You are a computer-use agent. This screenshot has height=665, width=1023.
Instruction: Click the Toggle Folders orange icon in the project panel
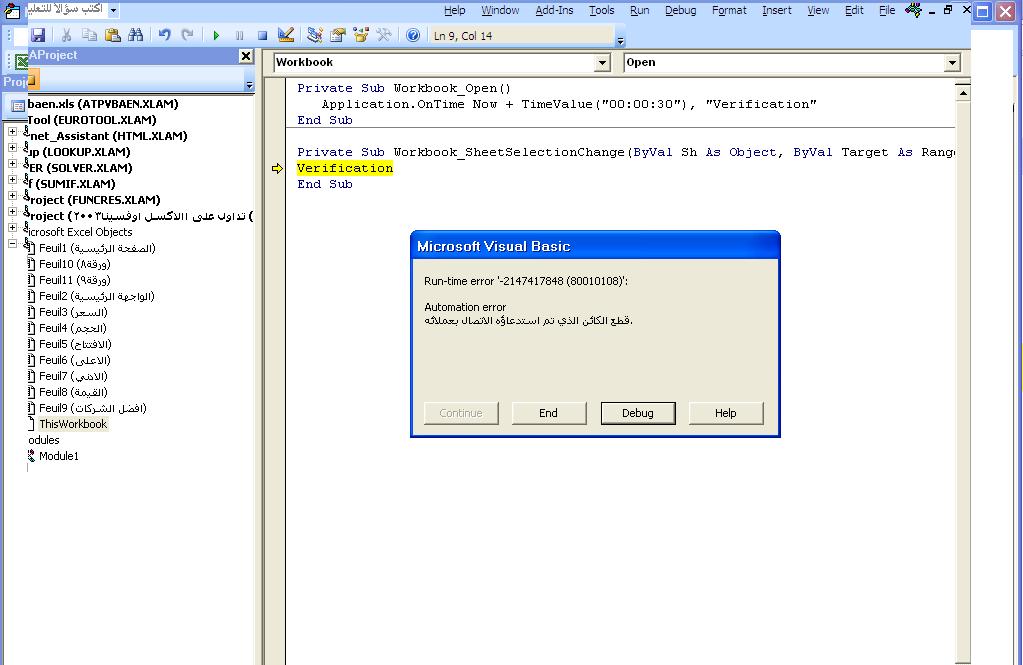click(x=32, y=81)
